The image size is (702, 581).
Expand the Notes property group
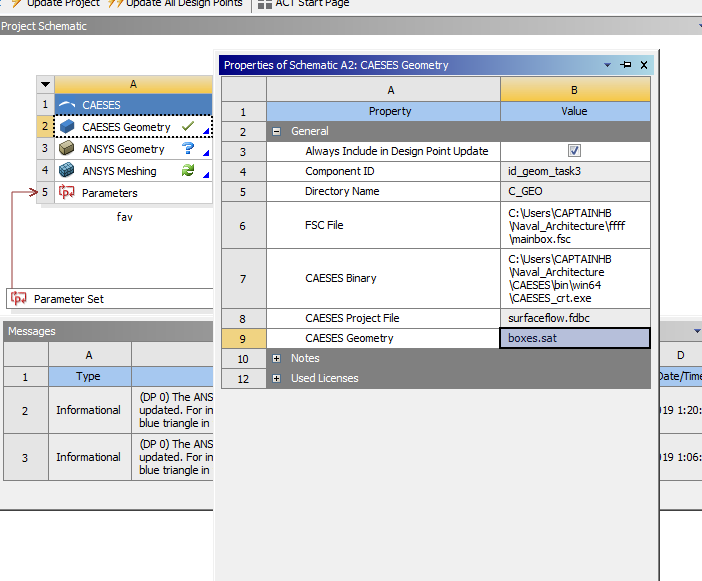pos(277,359)
